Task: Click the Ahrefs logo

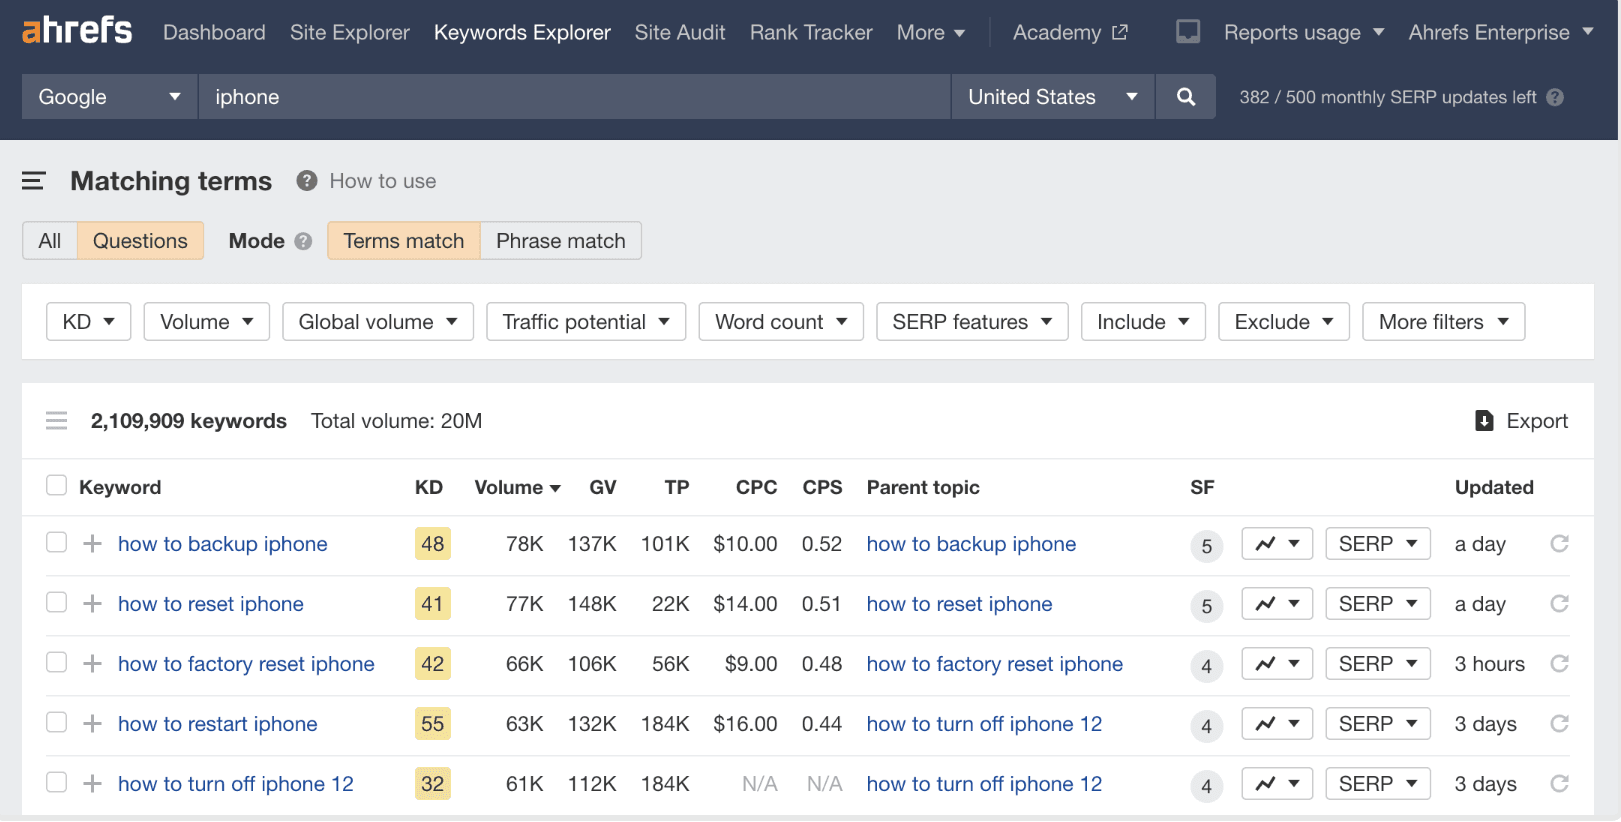Action: click(77, 31)
